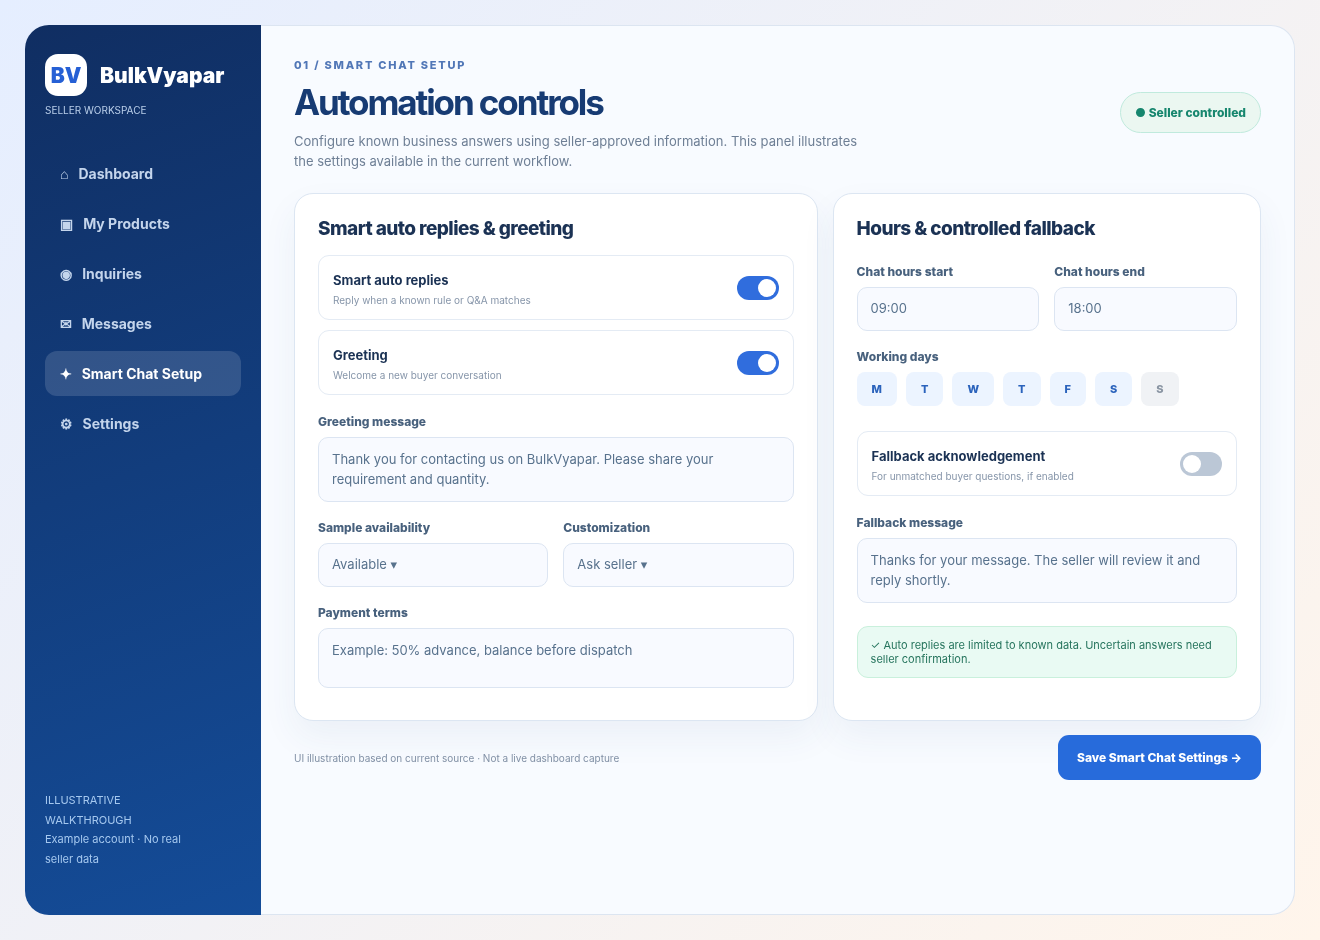Screen dimensions: 1320x940
Task: Click the "Working days" label
Action: click(897, 357)
